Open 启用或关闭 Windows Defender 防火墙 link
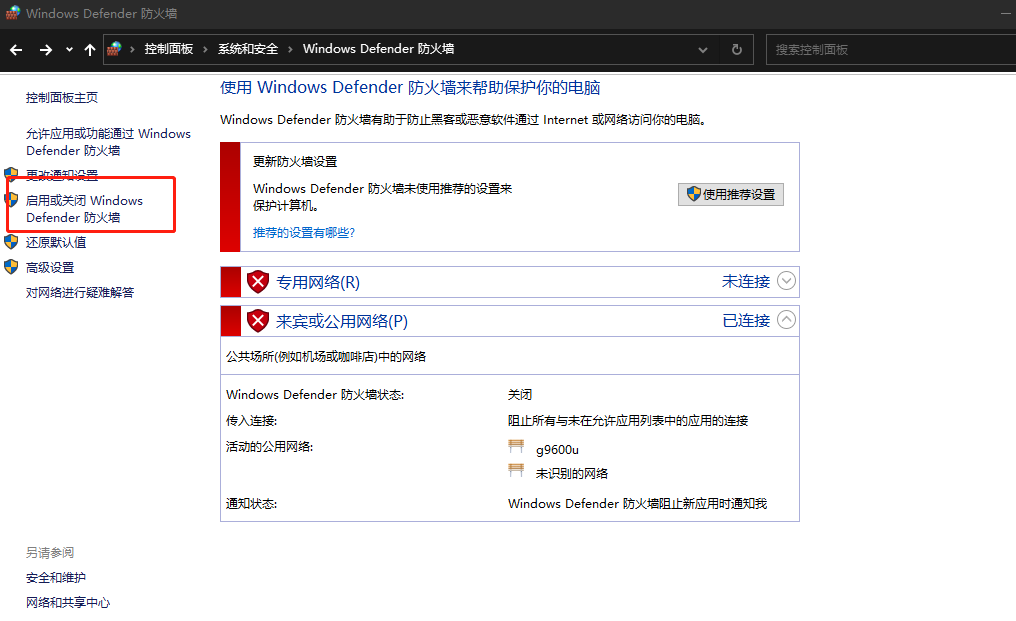1016x621 pixels. tap(84, 209)
